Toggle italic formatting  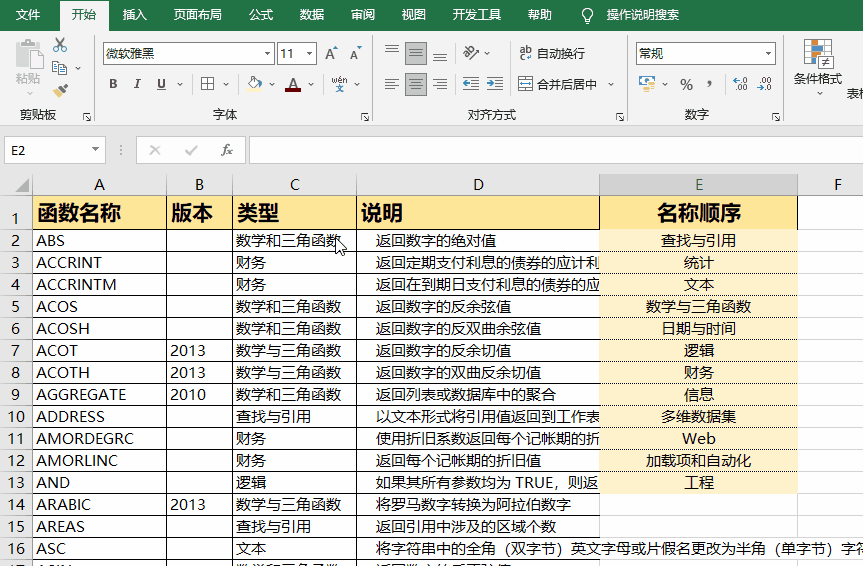coord(137,85)
